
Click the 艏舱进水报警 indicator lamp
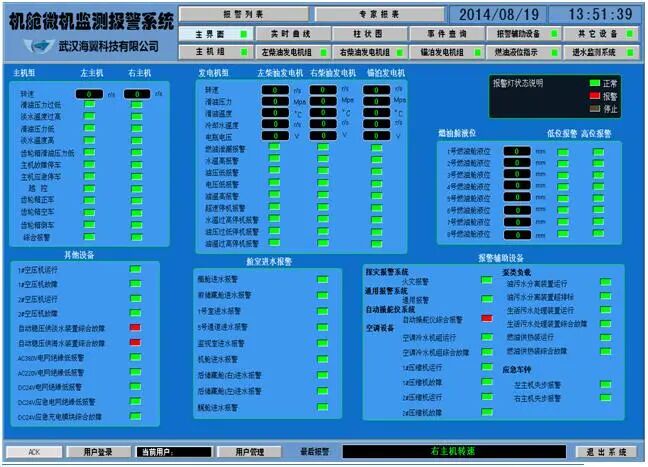point(323,279)
